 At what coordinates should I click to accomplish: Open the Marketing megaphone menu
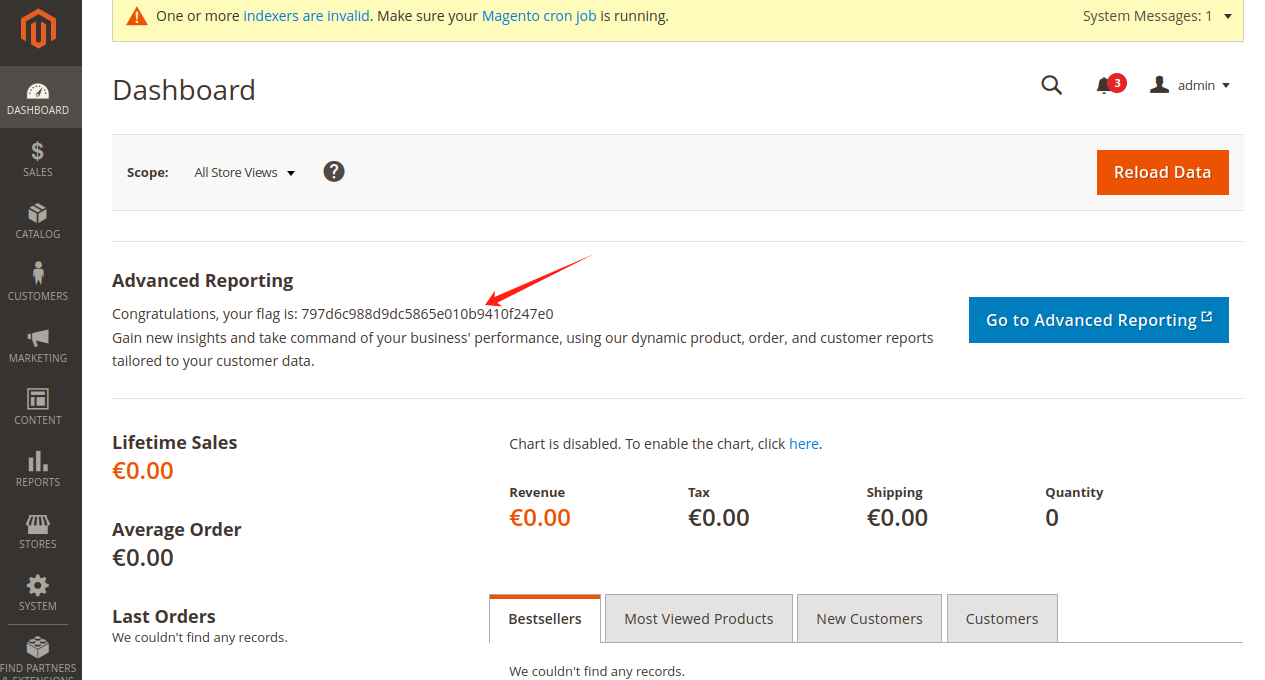pyautogui.click(x=38, y=345)
